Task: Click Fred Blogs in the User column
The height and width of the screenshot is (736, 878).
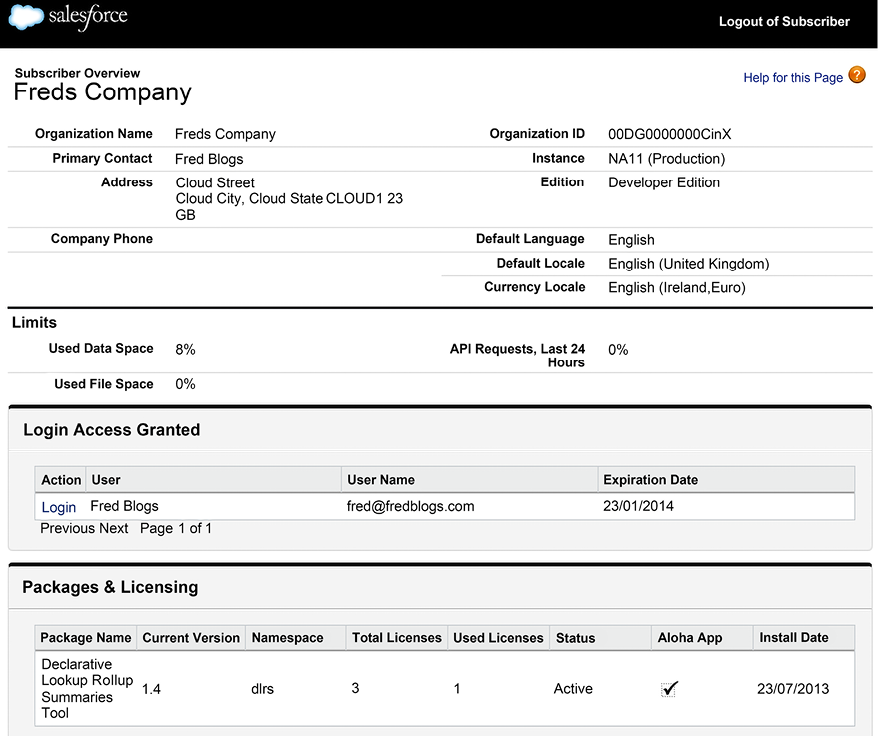Action: coord(124,506)
